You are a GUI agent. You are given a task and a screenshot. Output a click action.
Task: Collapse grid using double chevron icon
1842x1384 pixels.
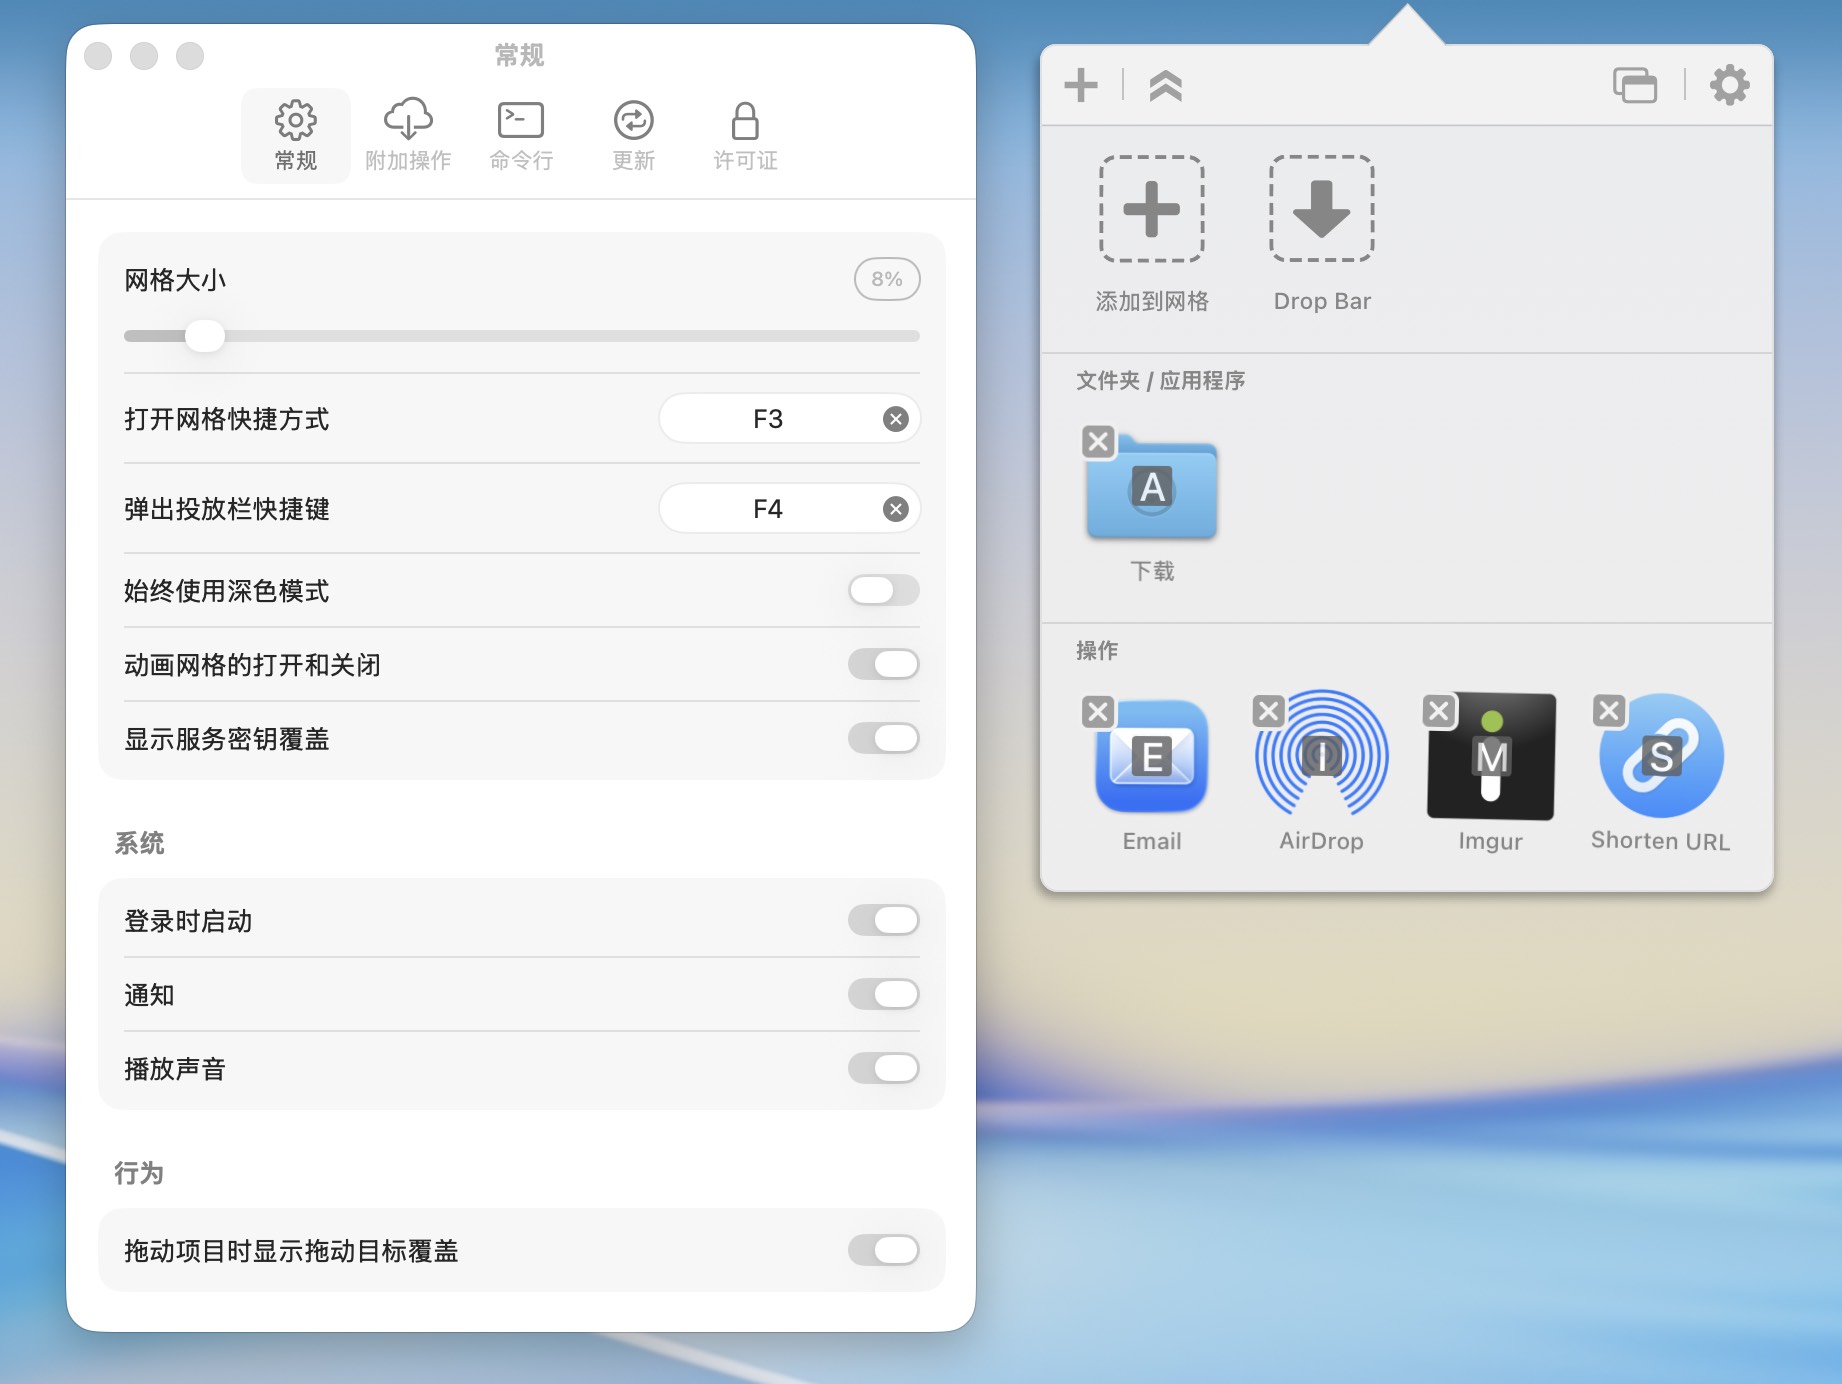1165,86
